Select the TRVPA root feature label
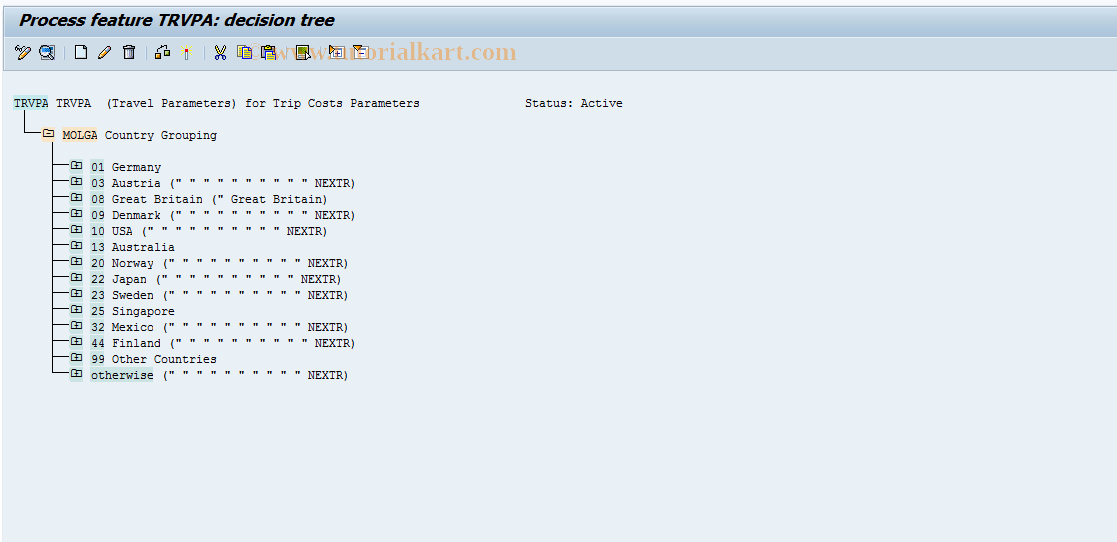 31,103
